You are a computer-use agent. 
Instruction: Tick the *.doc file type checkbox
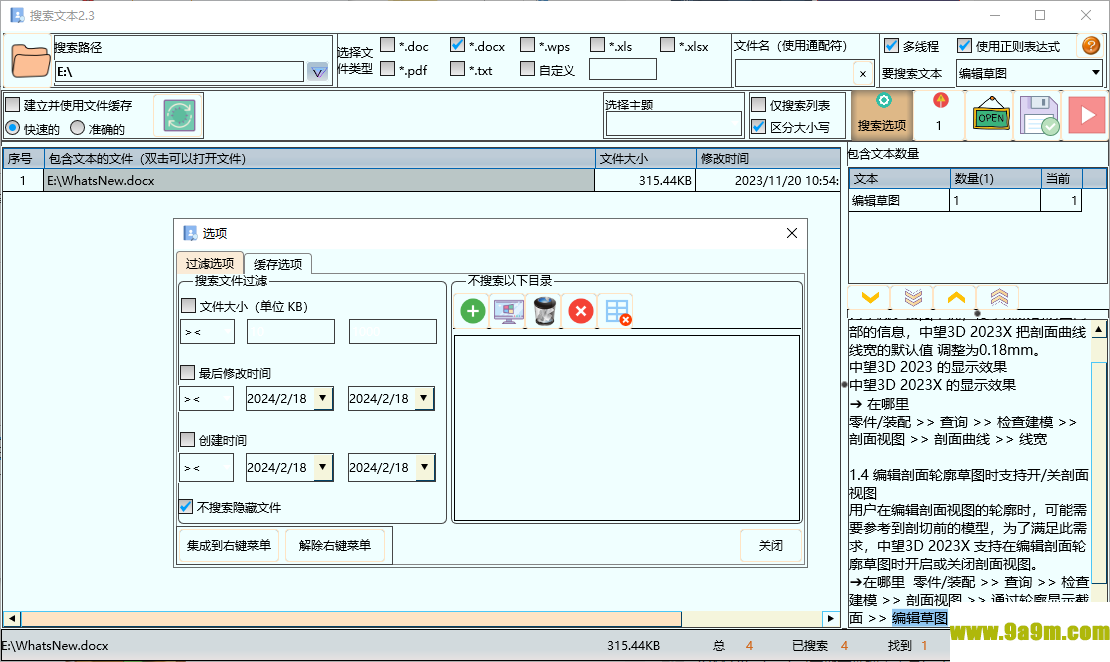point(387,45)
